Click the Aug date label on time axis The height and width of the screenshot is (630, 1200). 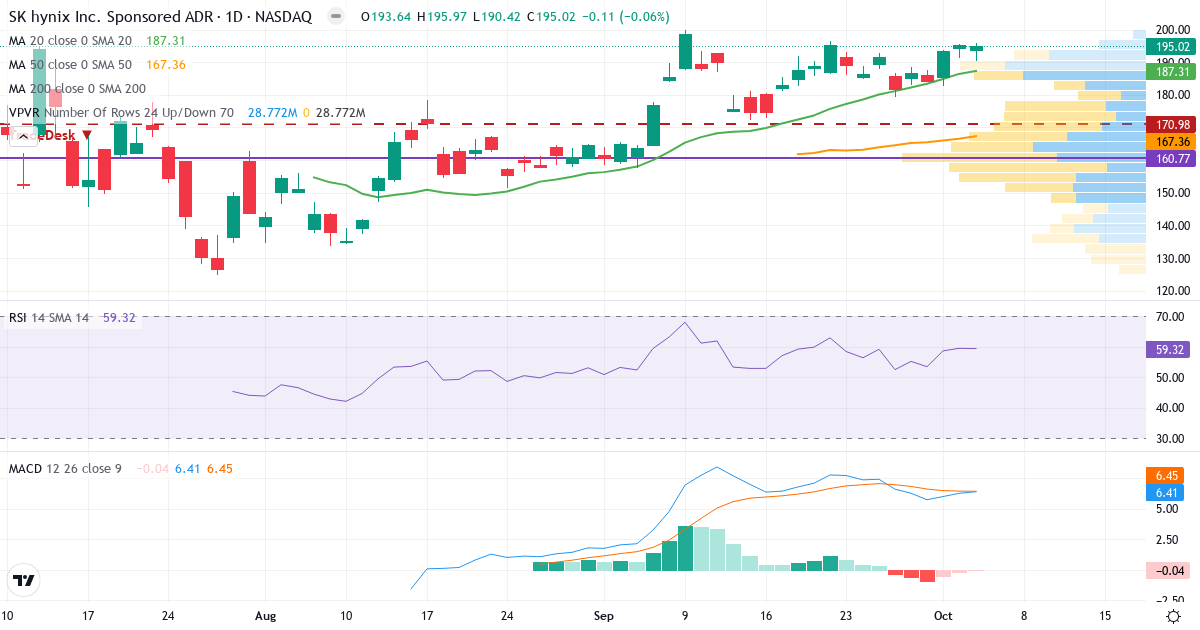click(x=265, y=615)
